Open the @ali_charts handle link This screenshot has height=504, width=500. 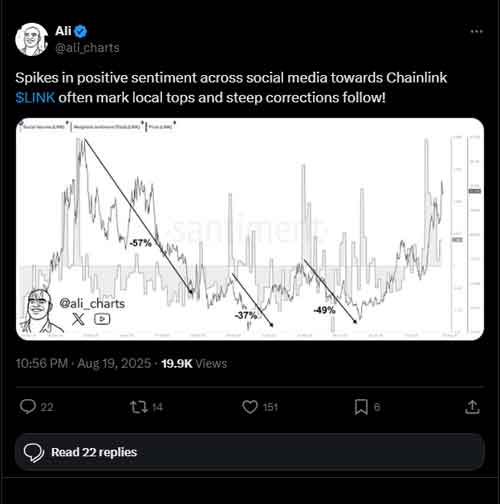click(x=87, y=48)
